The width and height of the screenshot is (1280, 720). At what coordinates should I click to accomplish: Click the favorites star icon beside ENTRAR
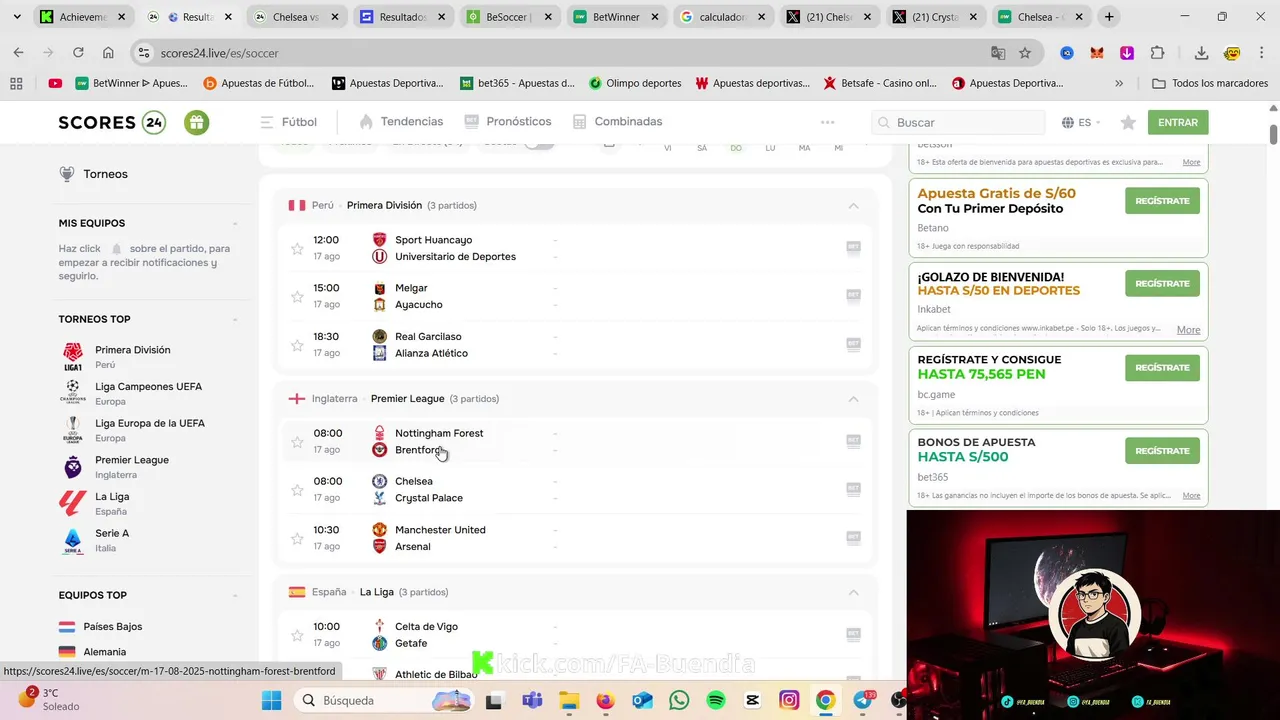click(1128, 122)
